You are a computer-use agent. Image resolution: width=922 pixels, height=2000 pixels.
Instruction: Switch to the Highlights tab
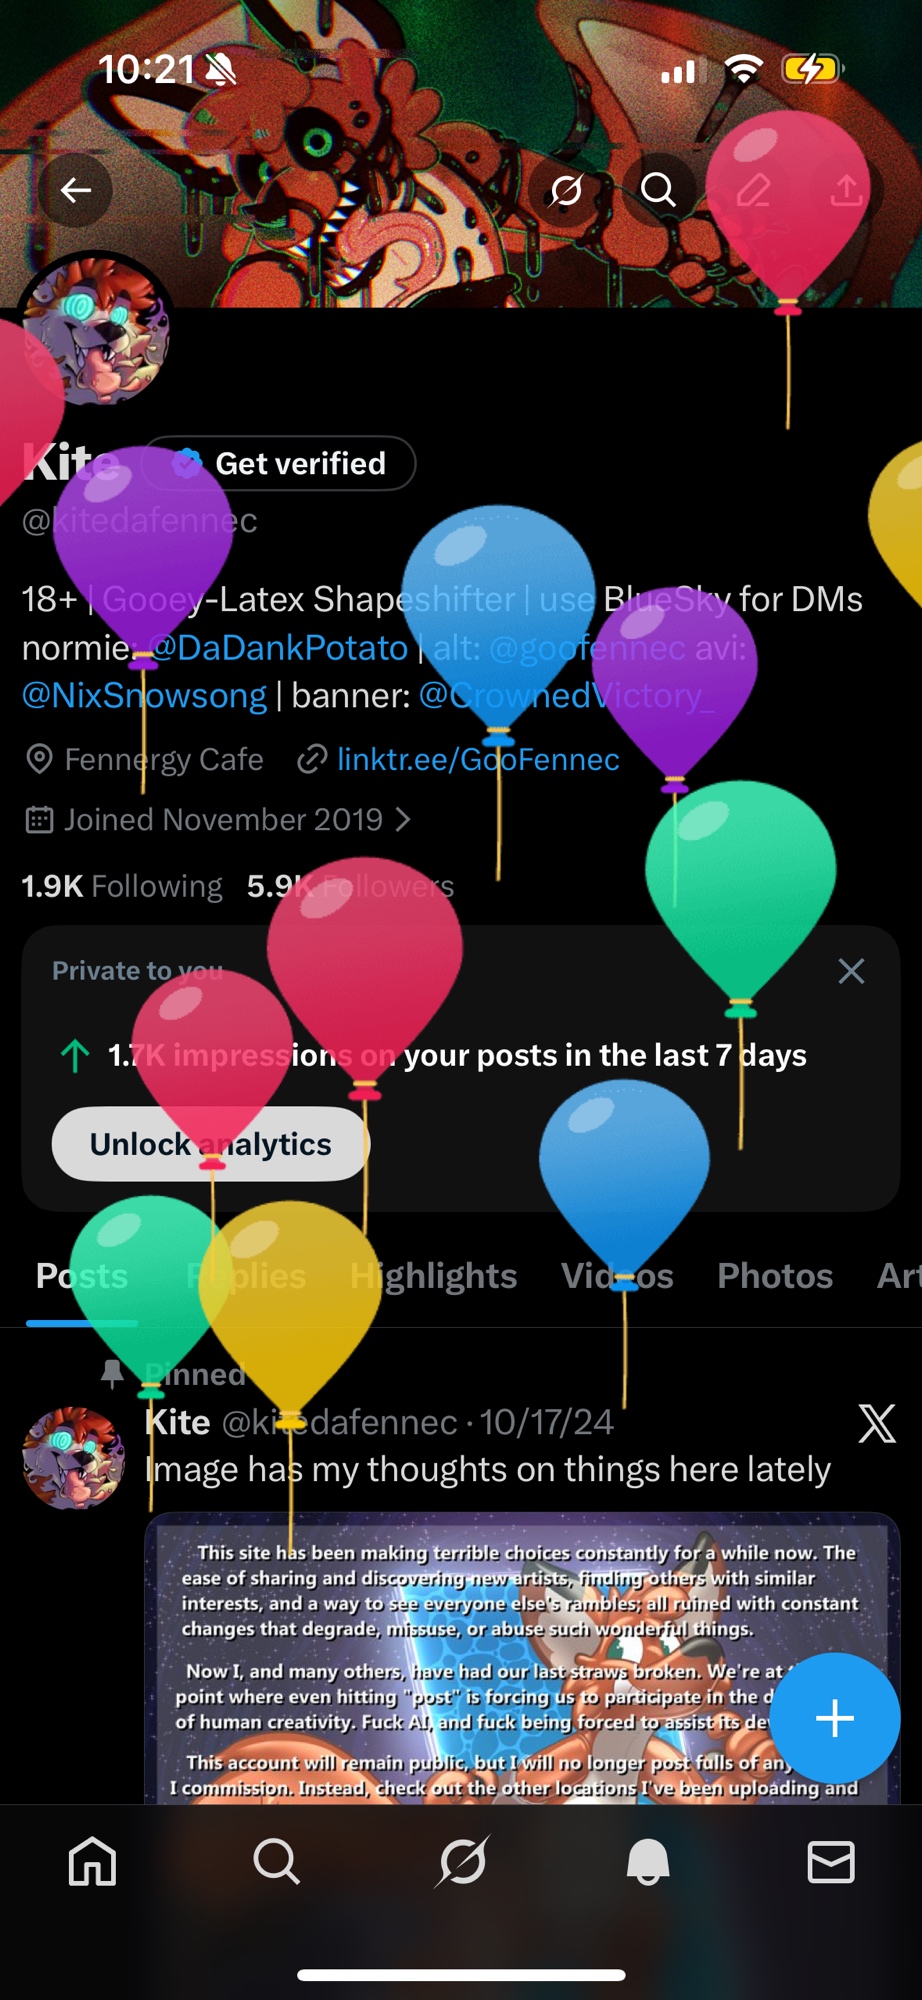pyautogui.click(x=433, y=1276)
